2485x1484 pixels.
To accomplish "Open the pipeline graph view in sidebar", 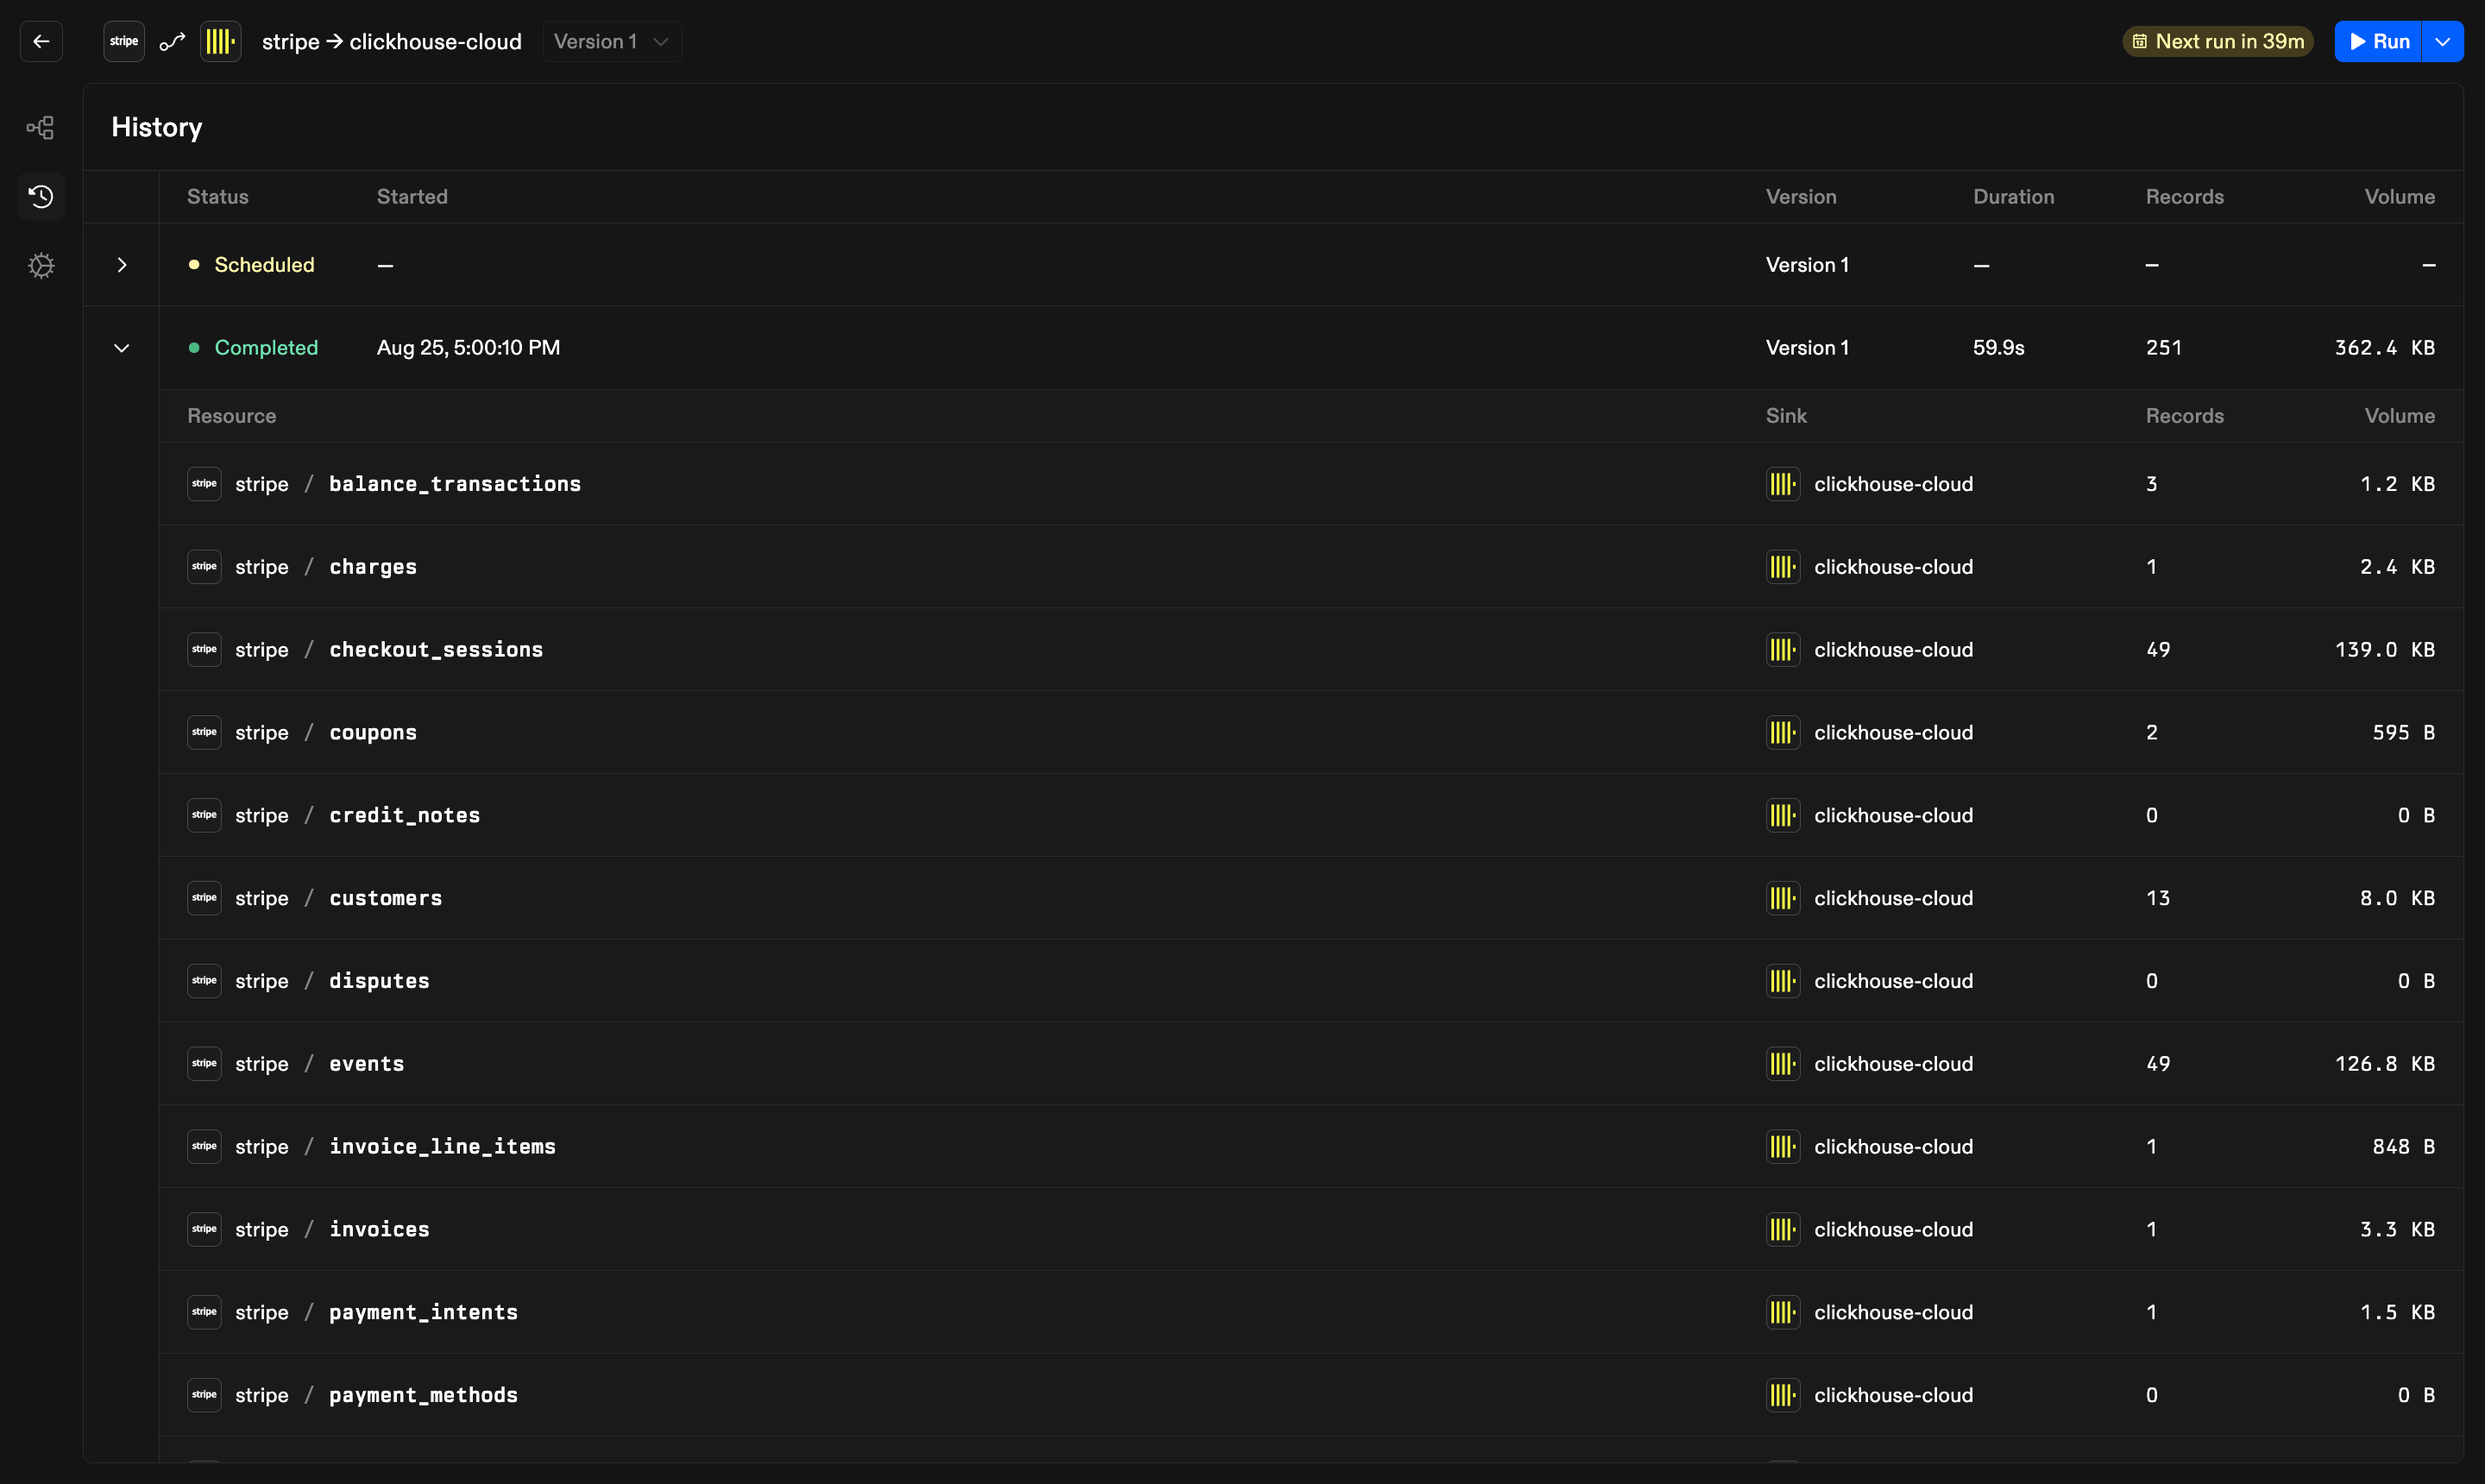I will point(41,127).
